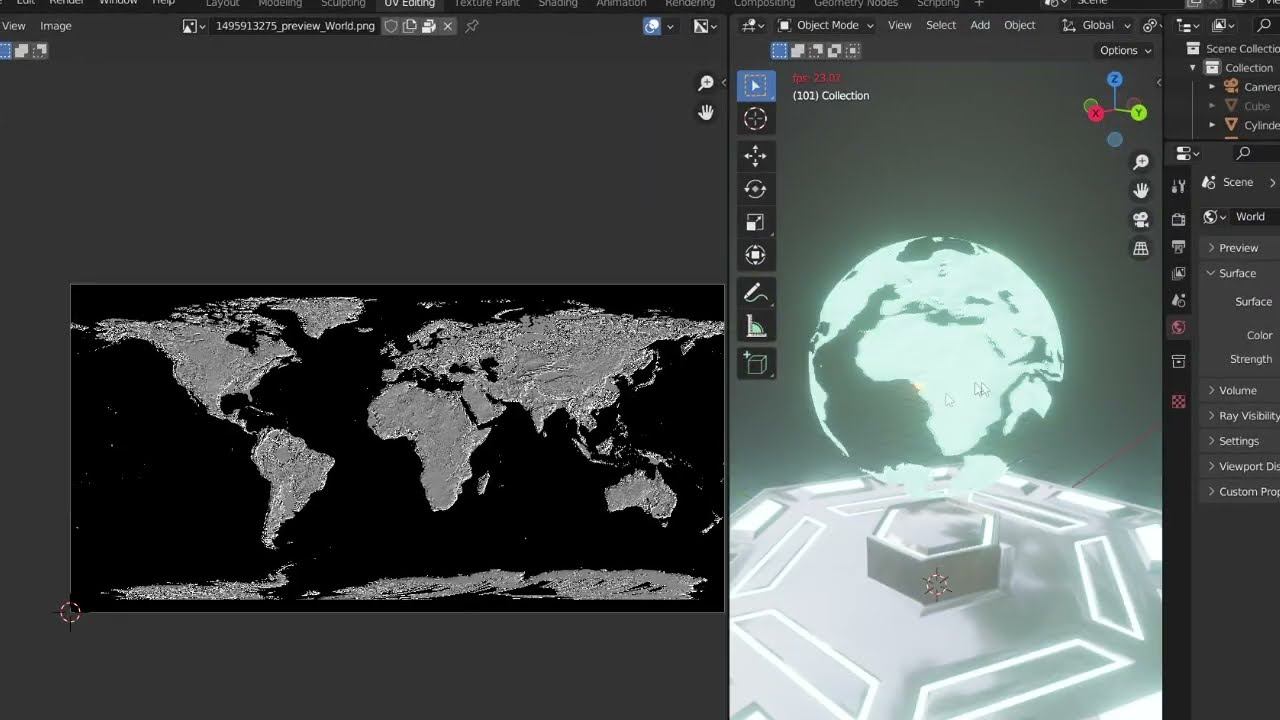Enable intersect selection mode in viewport header
This screenshot has width=1280, height=720.
(852, 50)
